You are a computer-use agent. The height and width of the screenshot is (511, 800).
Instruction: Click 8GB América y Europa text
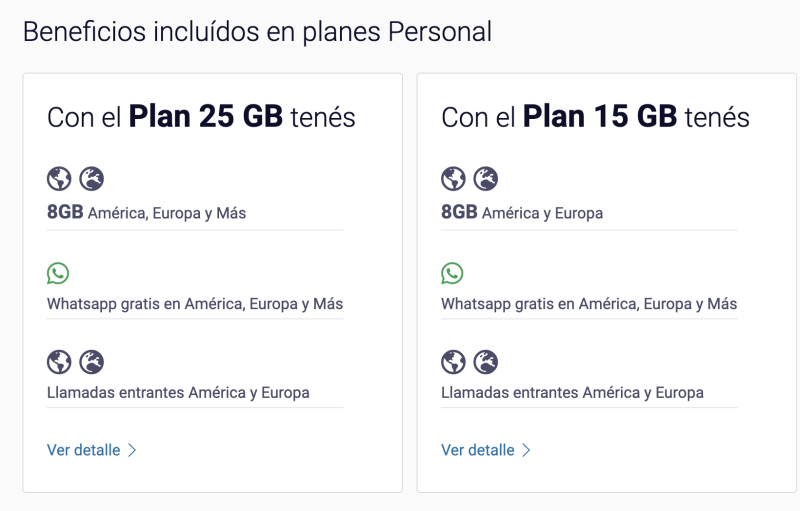point(522,212)
